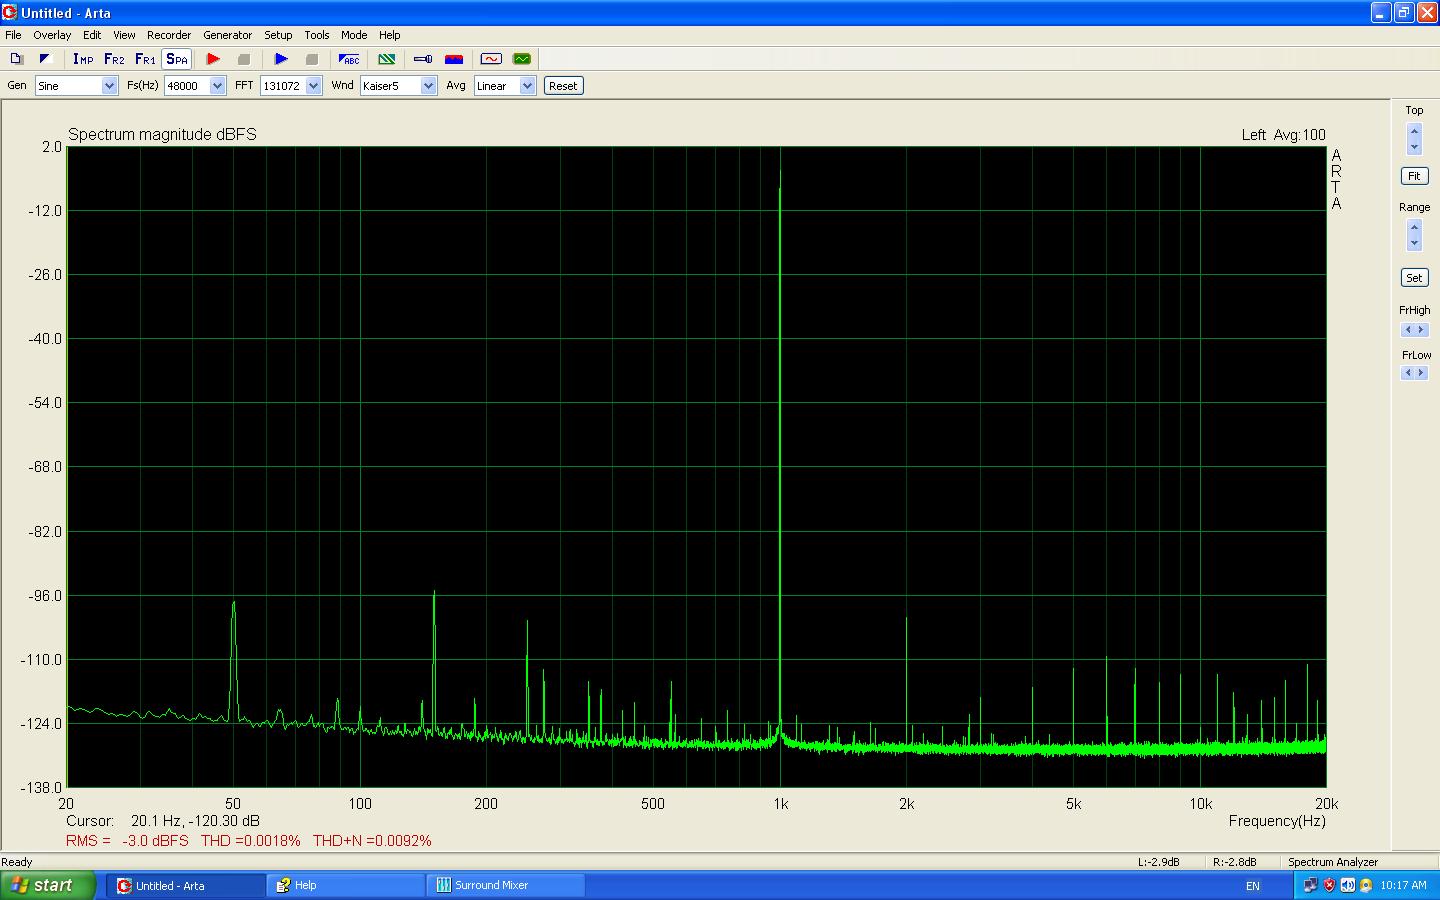
Task: Click the FrLow right arrow
Action: tap(1421, 373)
